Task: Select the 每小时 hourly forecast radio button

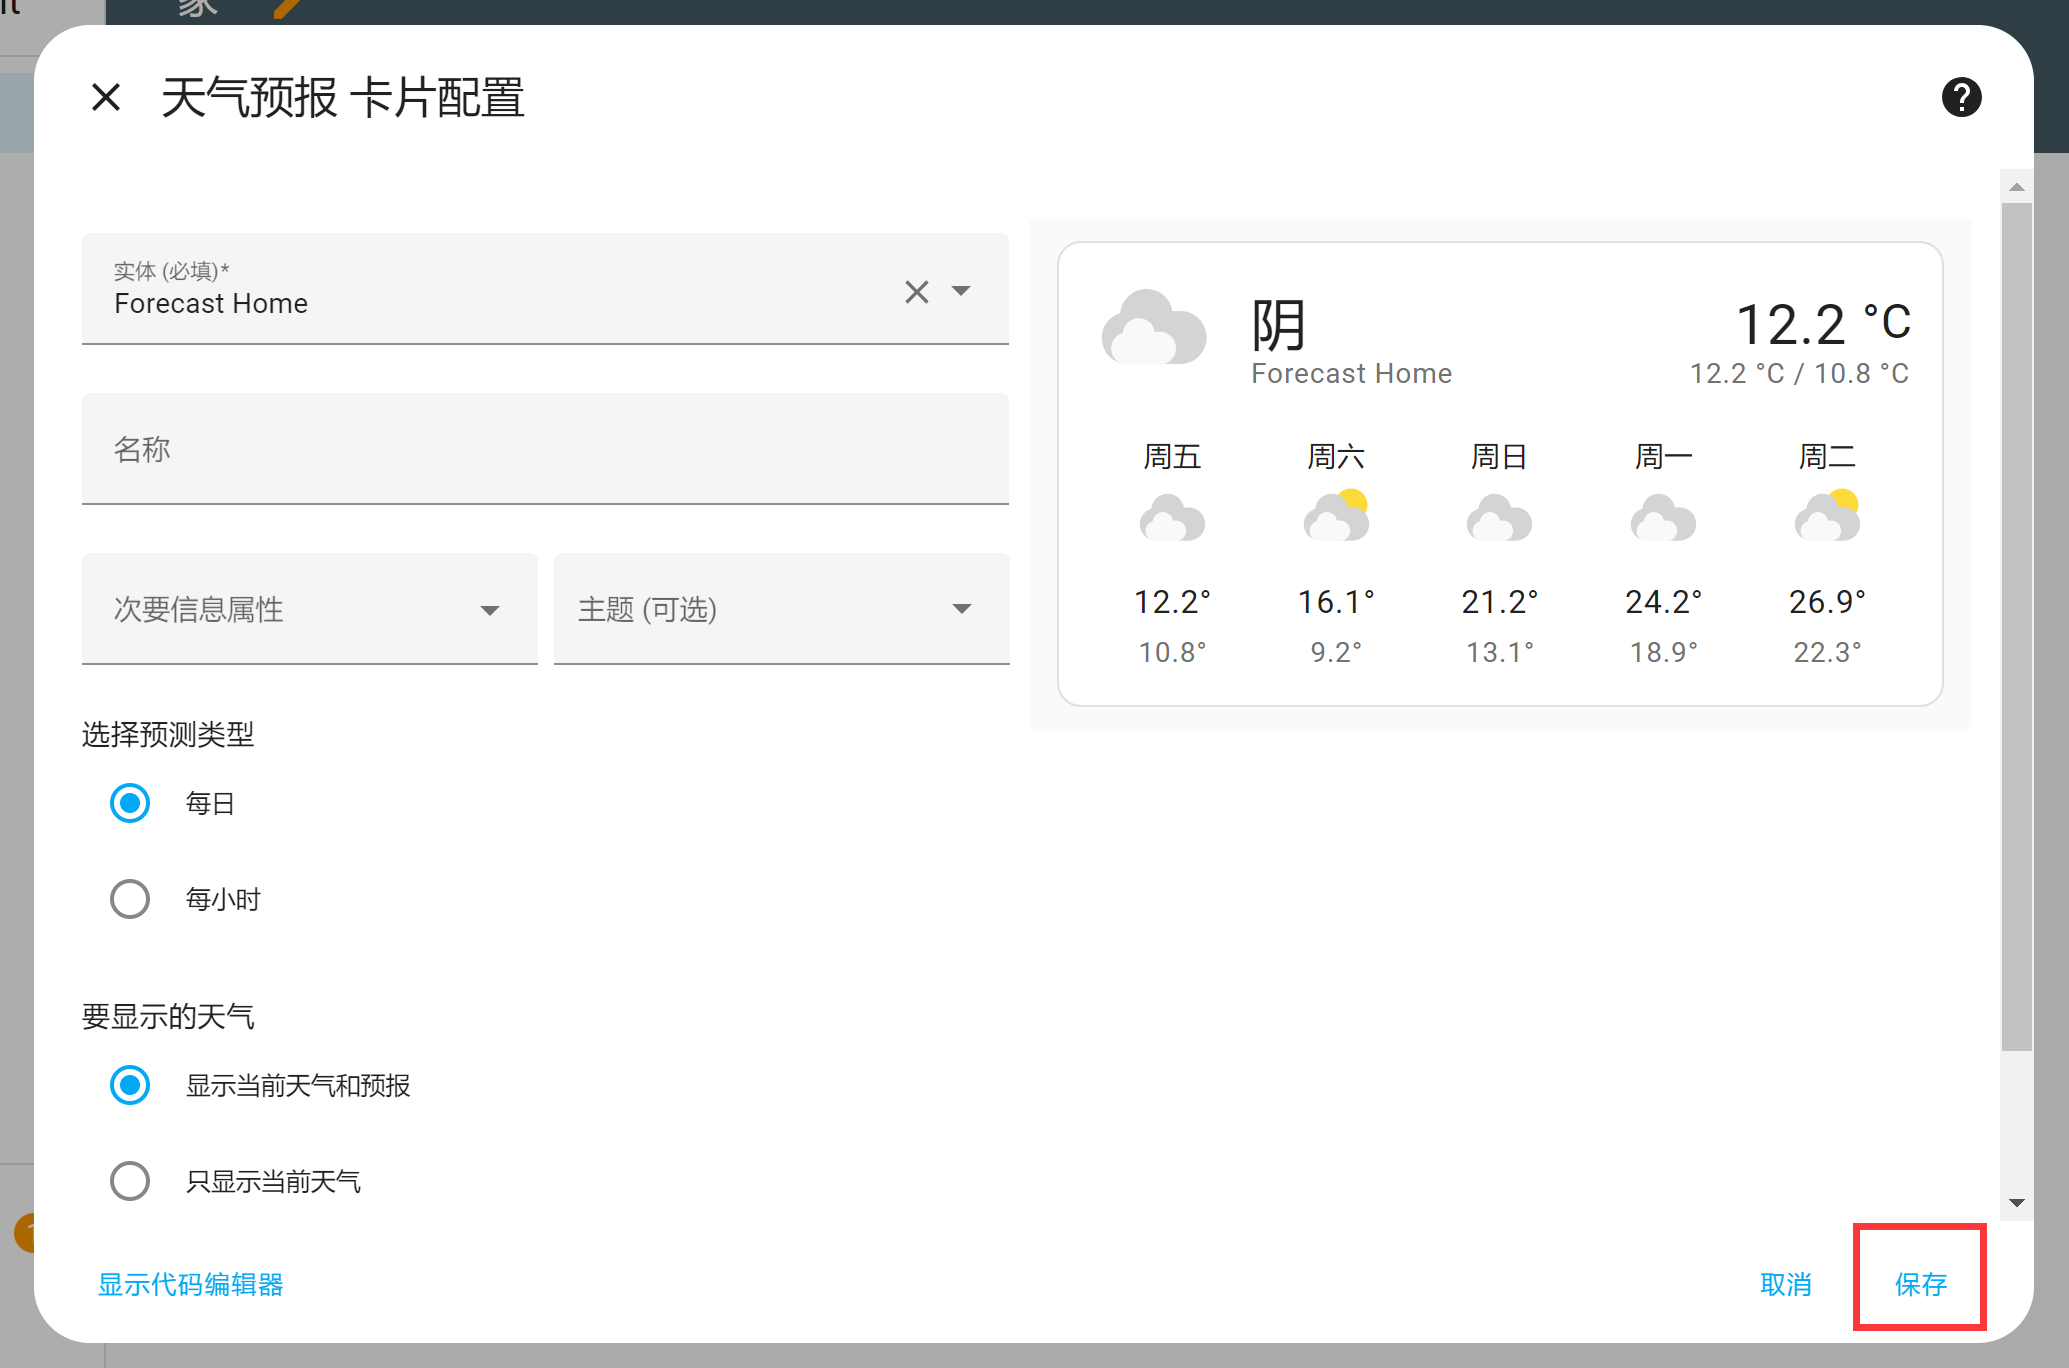Action: [x=130, y=899]
